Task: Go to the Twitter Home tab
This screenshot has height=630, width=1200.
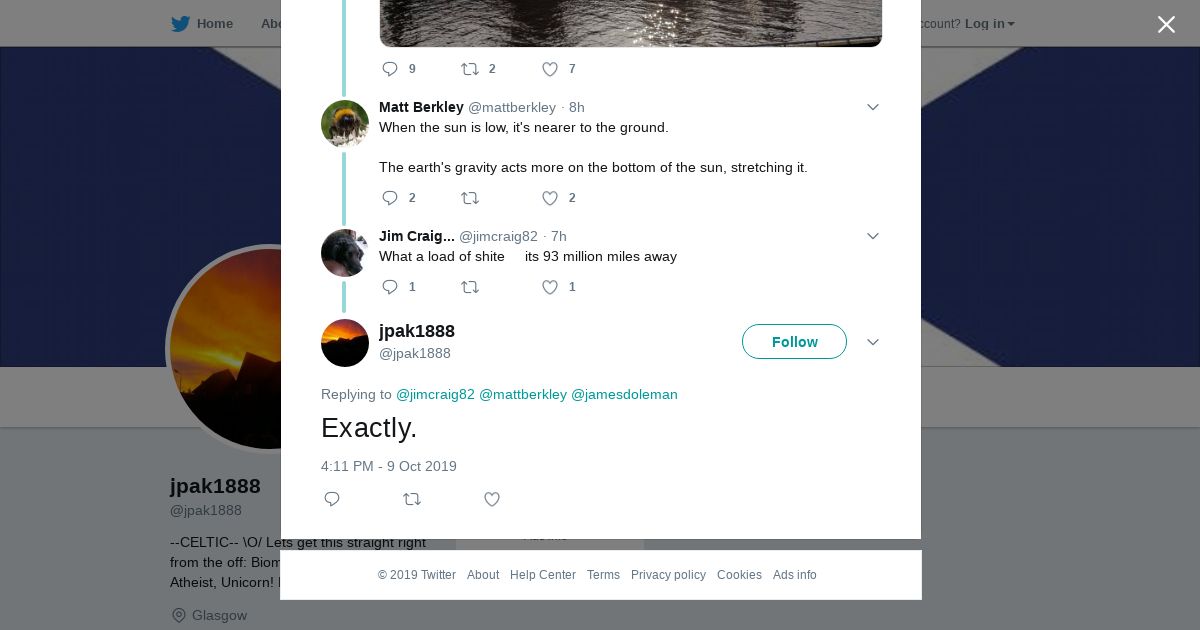Action: [202, 24]
